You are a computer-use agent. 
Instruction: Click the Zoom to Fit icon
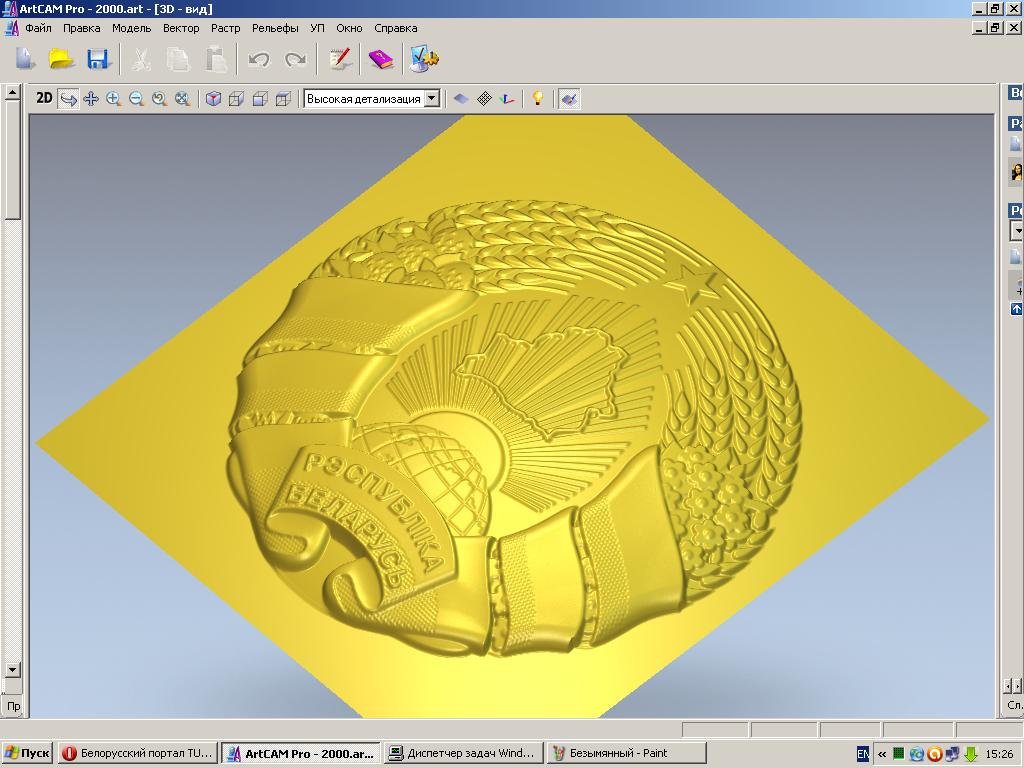point(183,99)
